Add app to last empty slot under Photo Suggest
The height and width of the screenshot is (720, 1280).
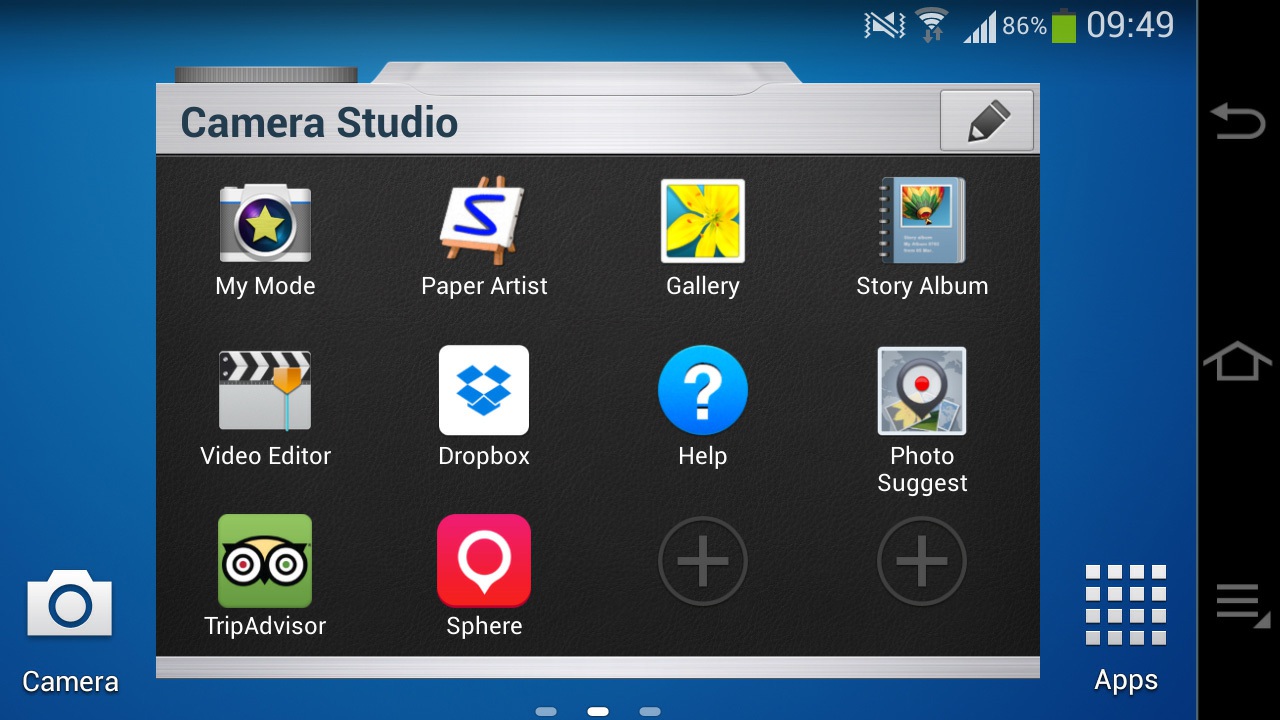[x=922, y=561]
